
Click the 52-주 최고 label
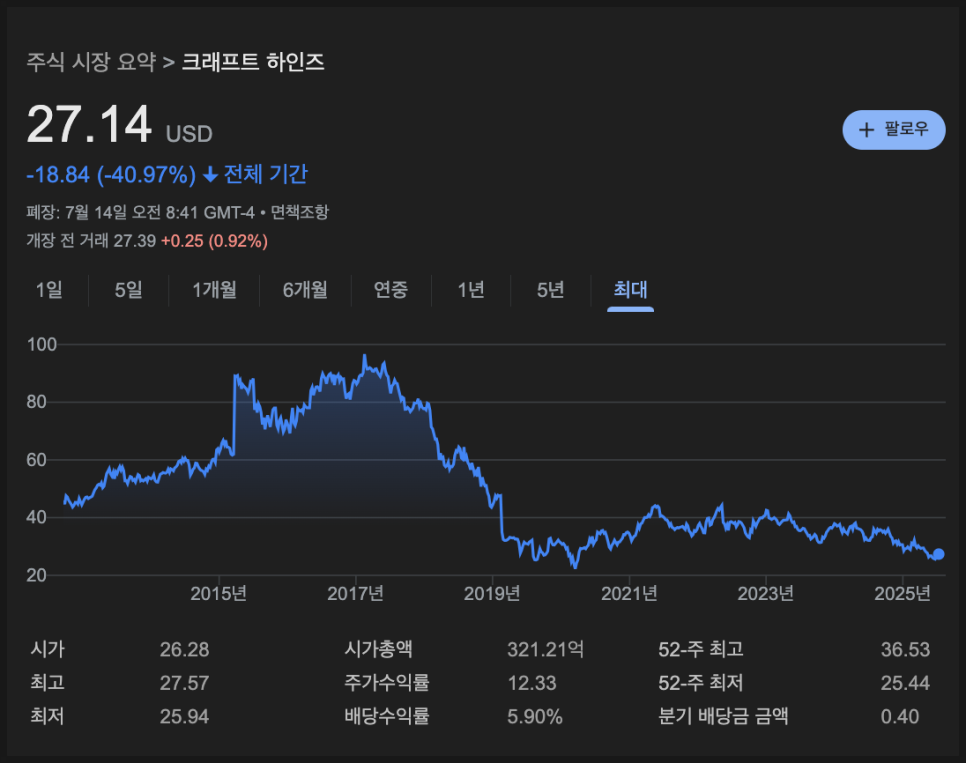coord(701,649)
